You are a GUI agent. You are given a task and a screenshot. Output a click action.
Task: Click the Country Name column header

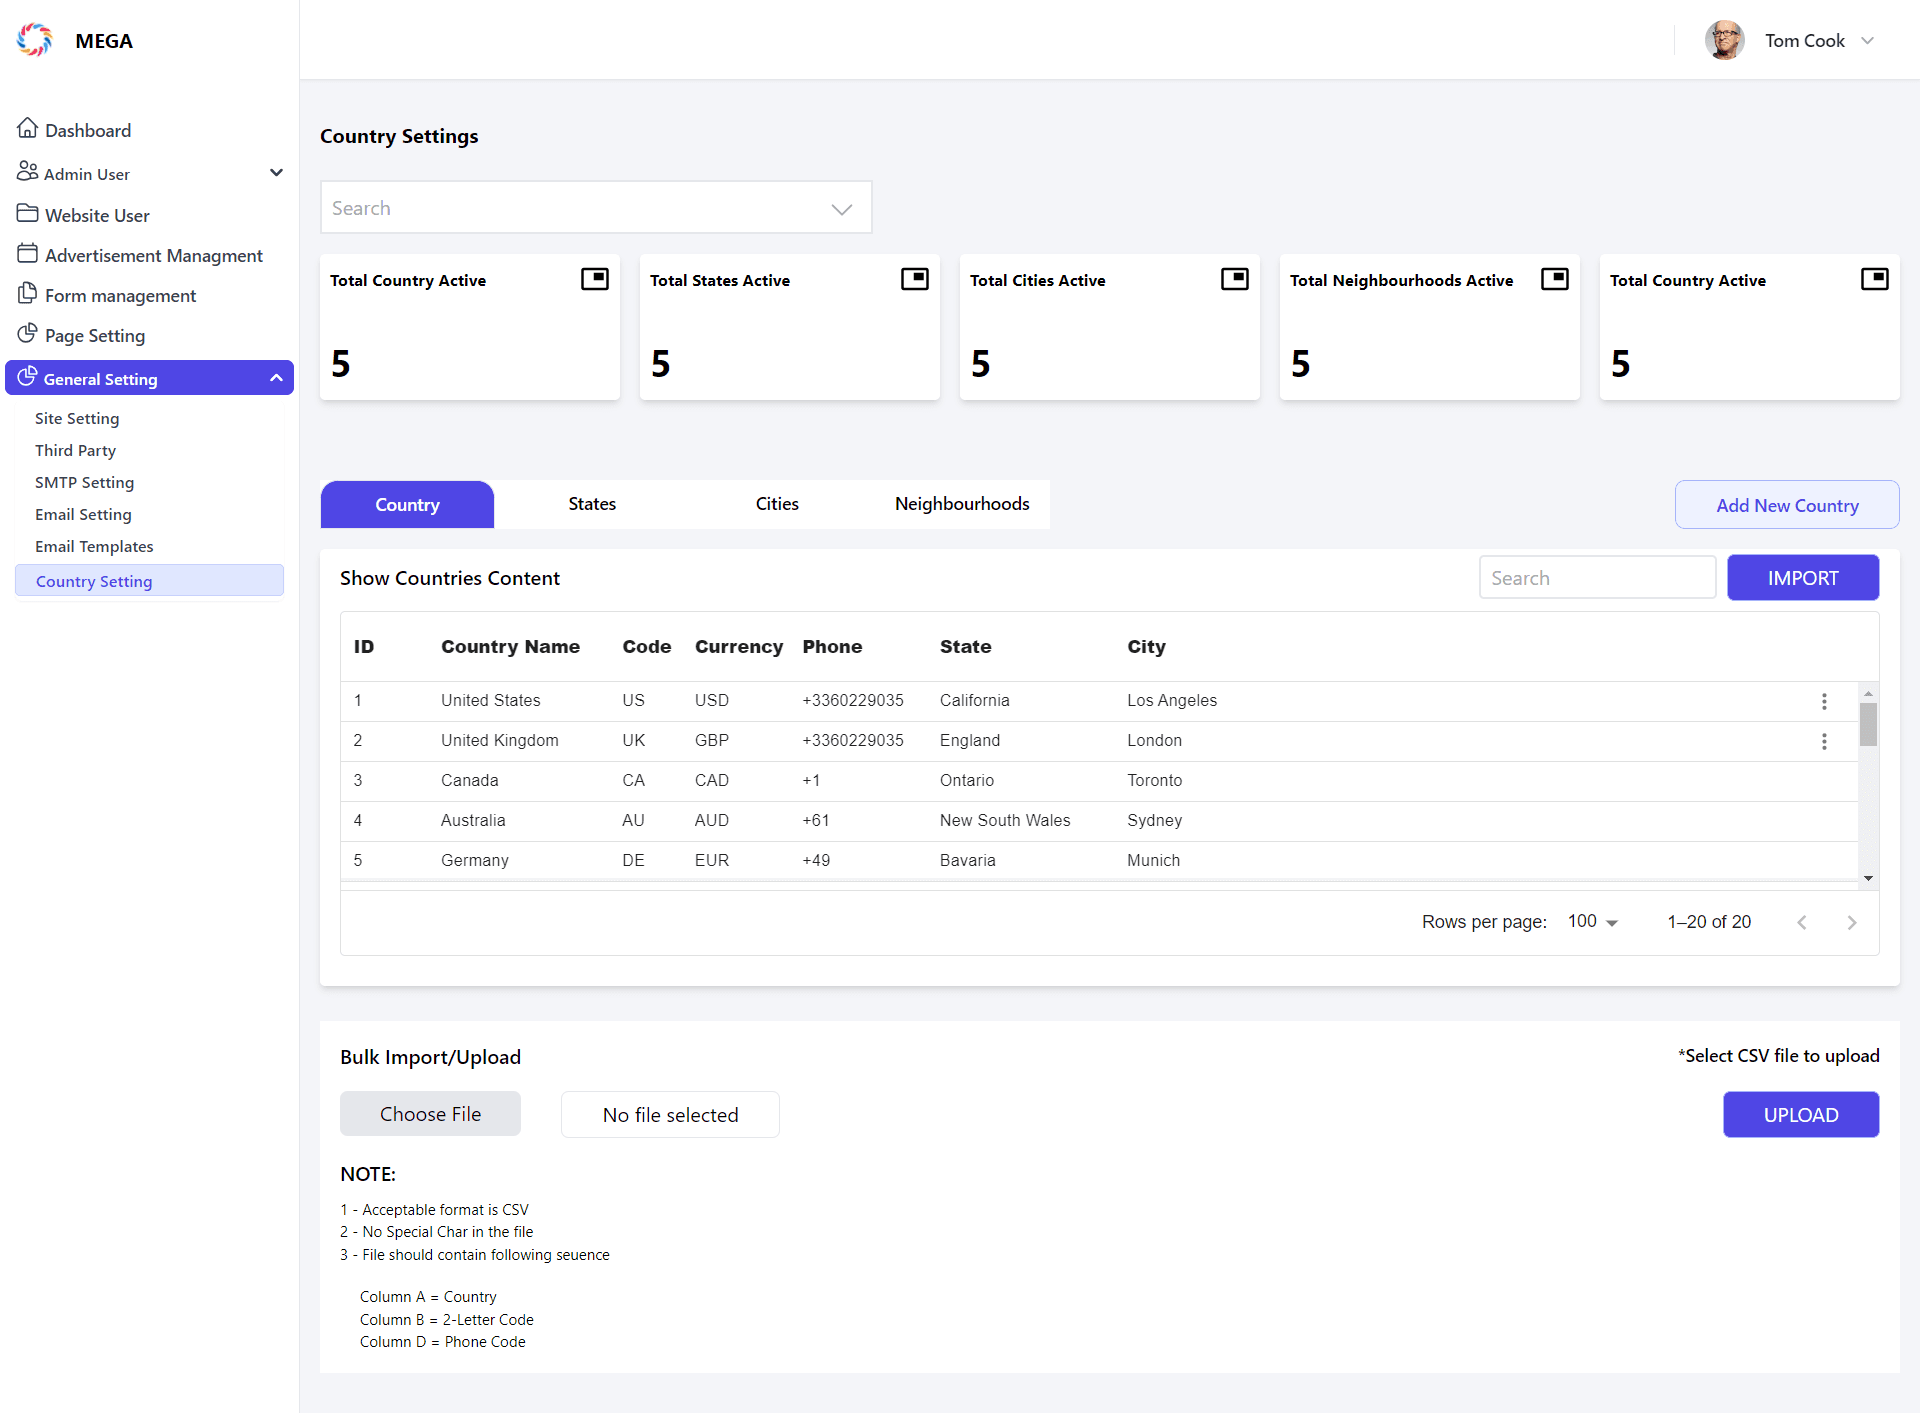(x=510, y=647)
